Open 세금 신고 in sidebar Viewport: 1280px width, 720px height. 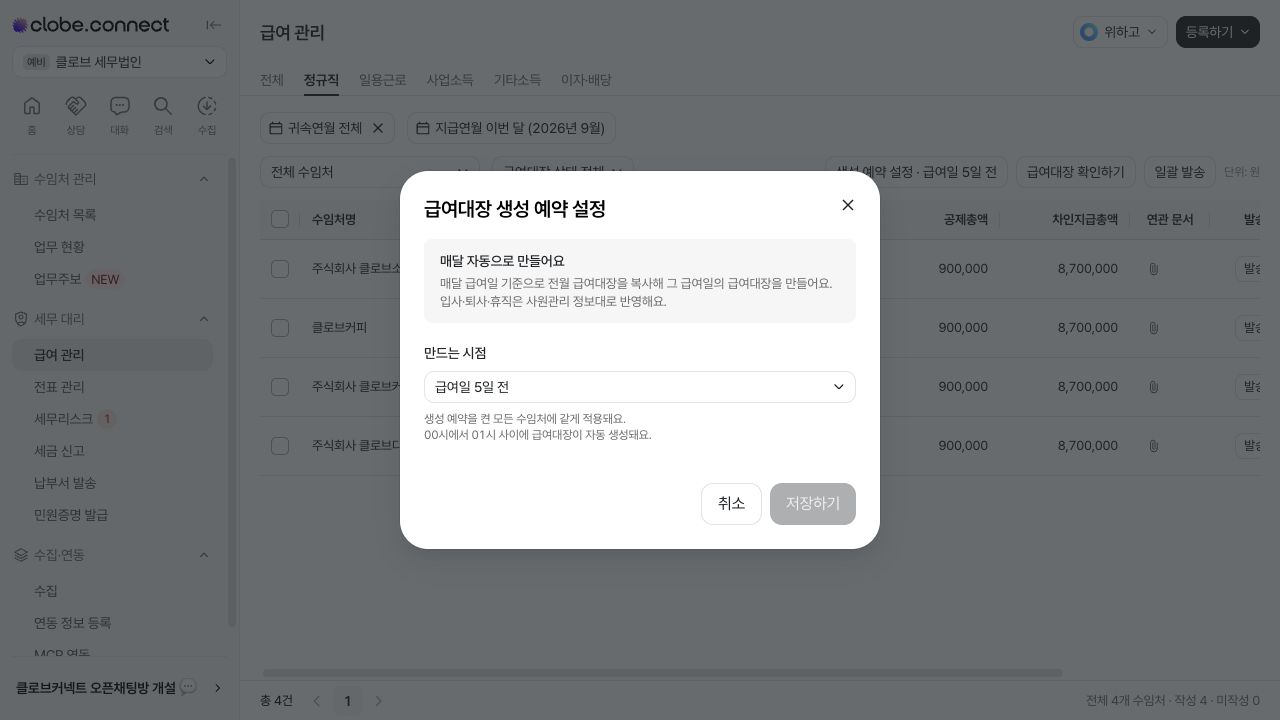[x=112, y=451]
